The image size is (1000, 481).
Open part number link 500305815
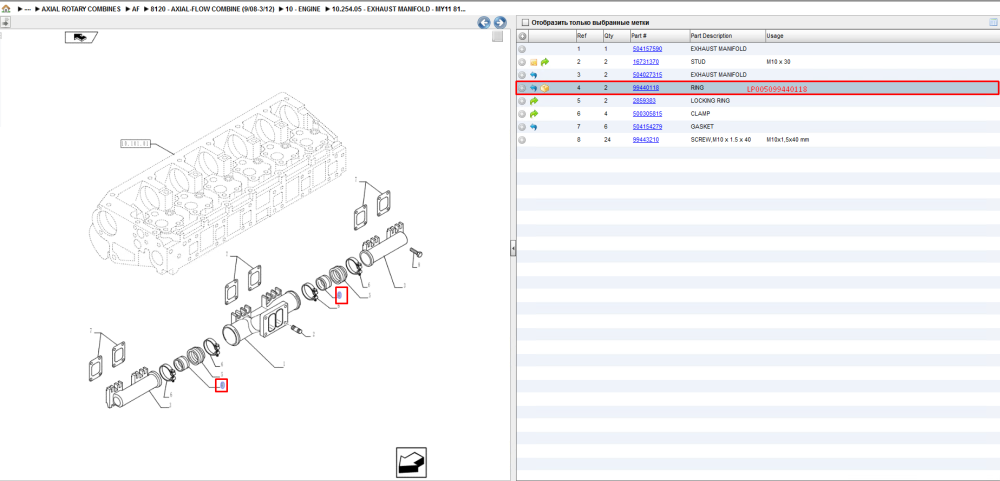[x=647, y=114]
